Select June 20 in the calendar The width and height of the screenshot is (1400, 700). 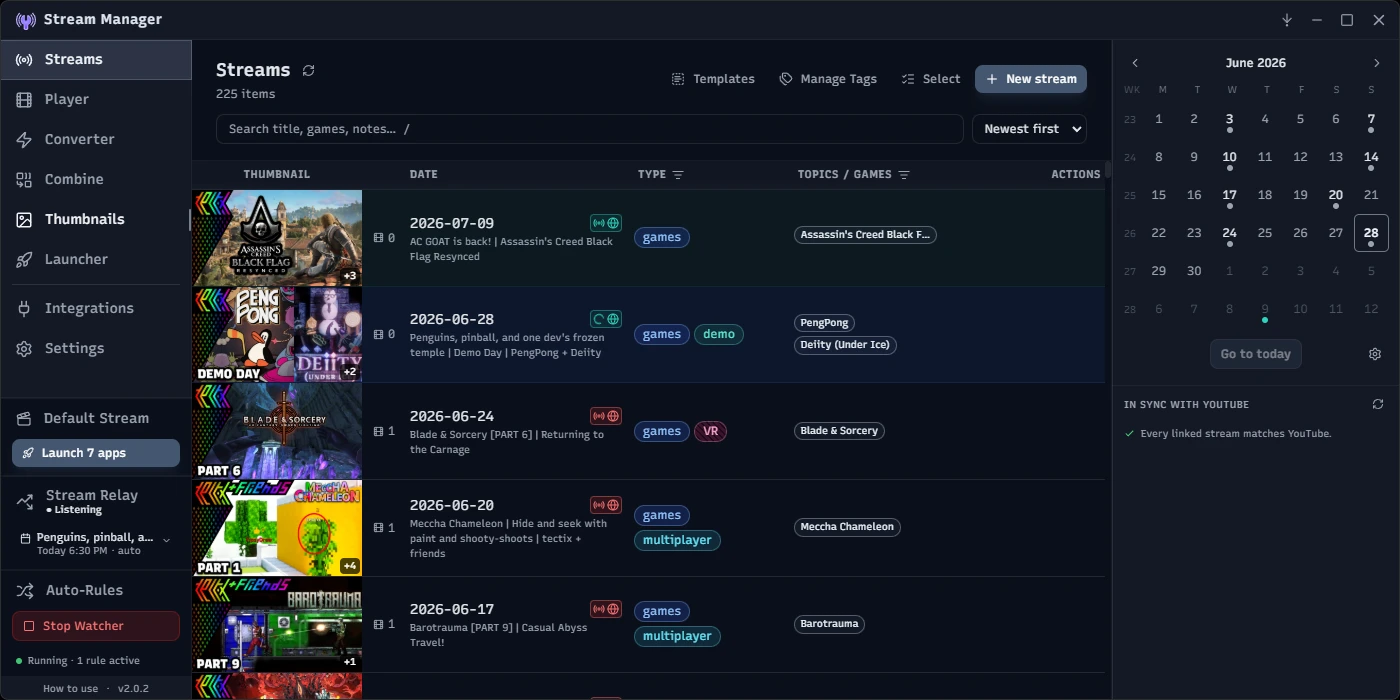[1336, 196]
